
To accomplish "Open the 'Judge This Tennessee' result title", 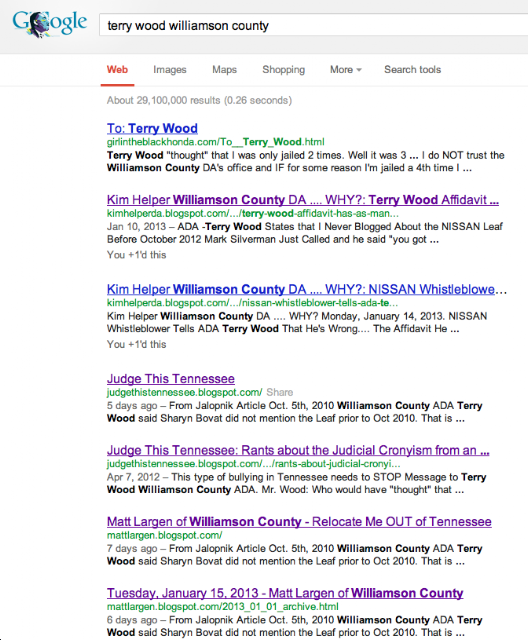I will click(x=171, y=378).
